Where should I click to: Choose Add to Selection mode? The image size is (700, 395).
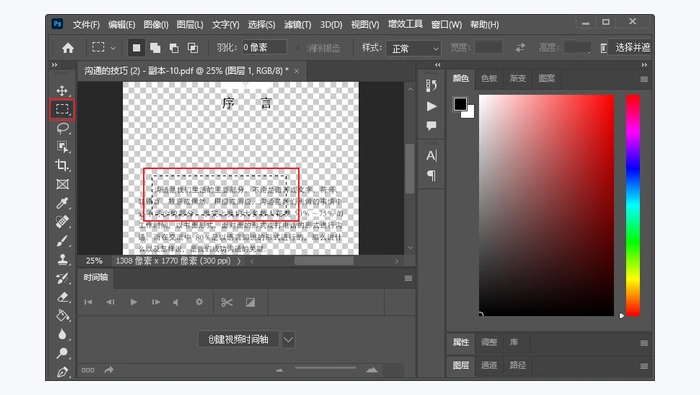(155, 48)
